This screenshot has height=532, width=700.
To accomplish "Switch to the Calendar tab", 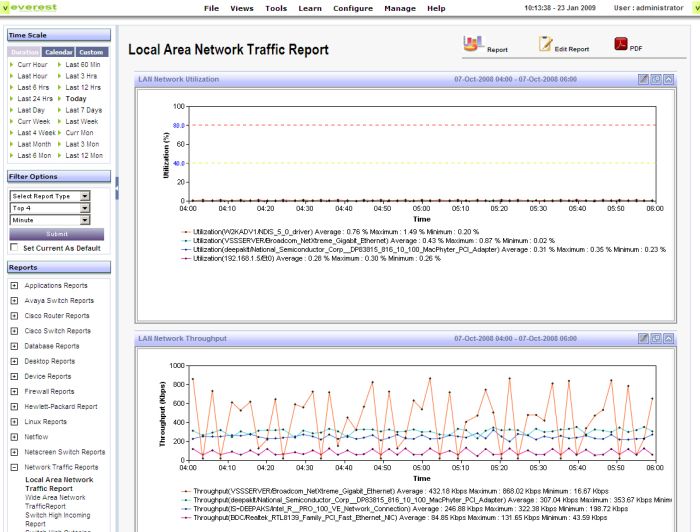I will tap(58, 52).
